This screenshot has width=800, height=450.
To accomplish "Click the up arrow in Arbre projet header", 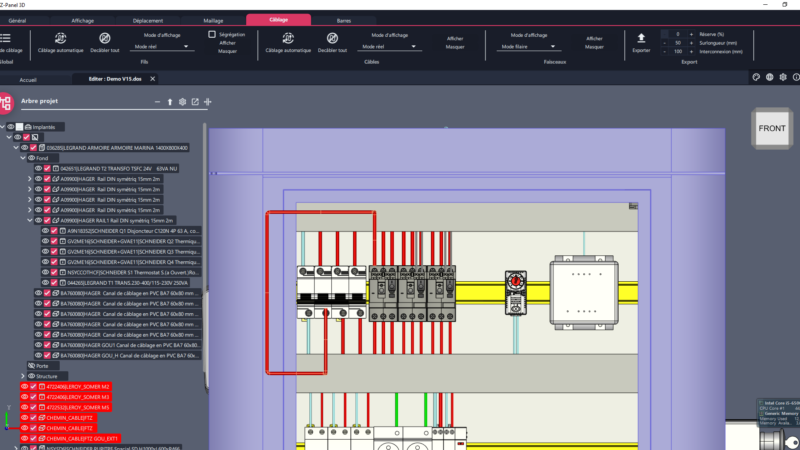I will pos(169,102).
